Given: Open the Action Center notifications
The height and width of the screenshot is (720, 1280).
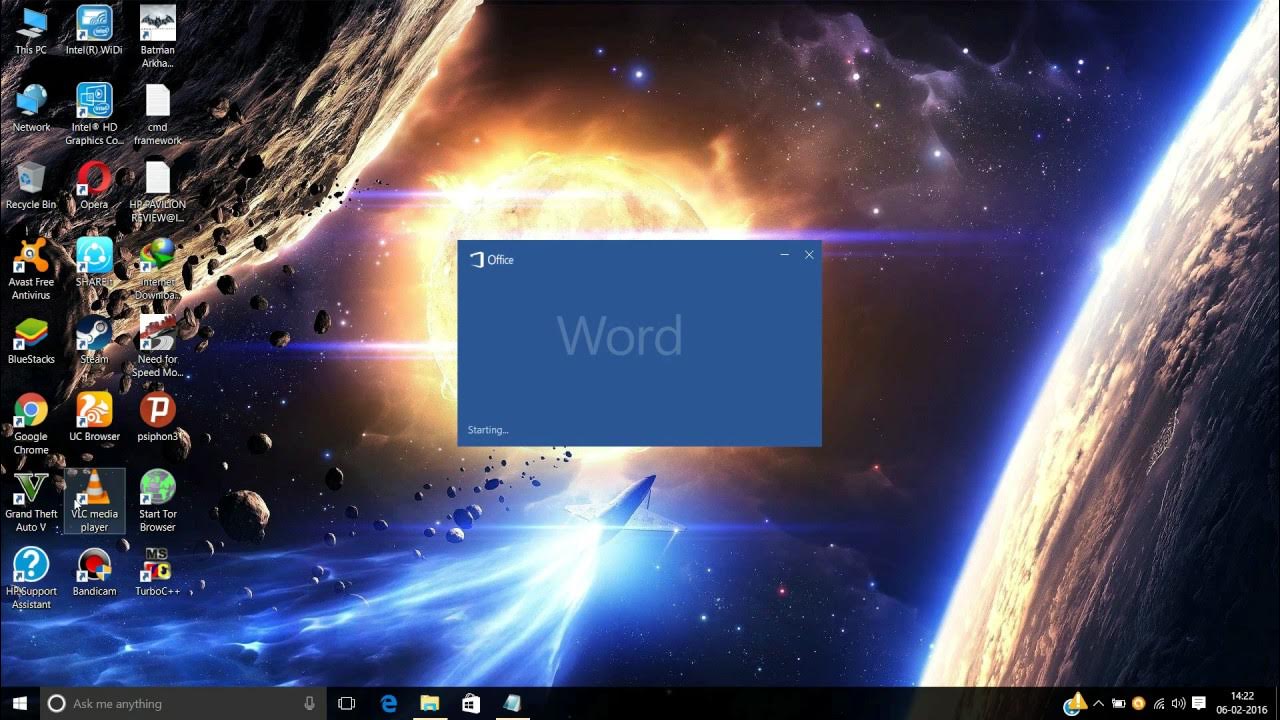Looking at the screenshot, I should [x=1199, y=704].
